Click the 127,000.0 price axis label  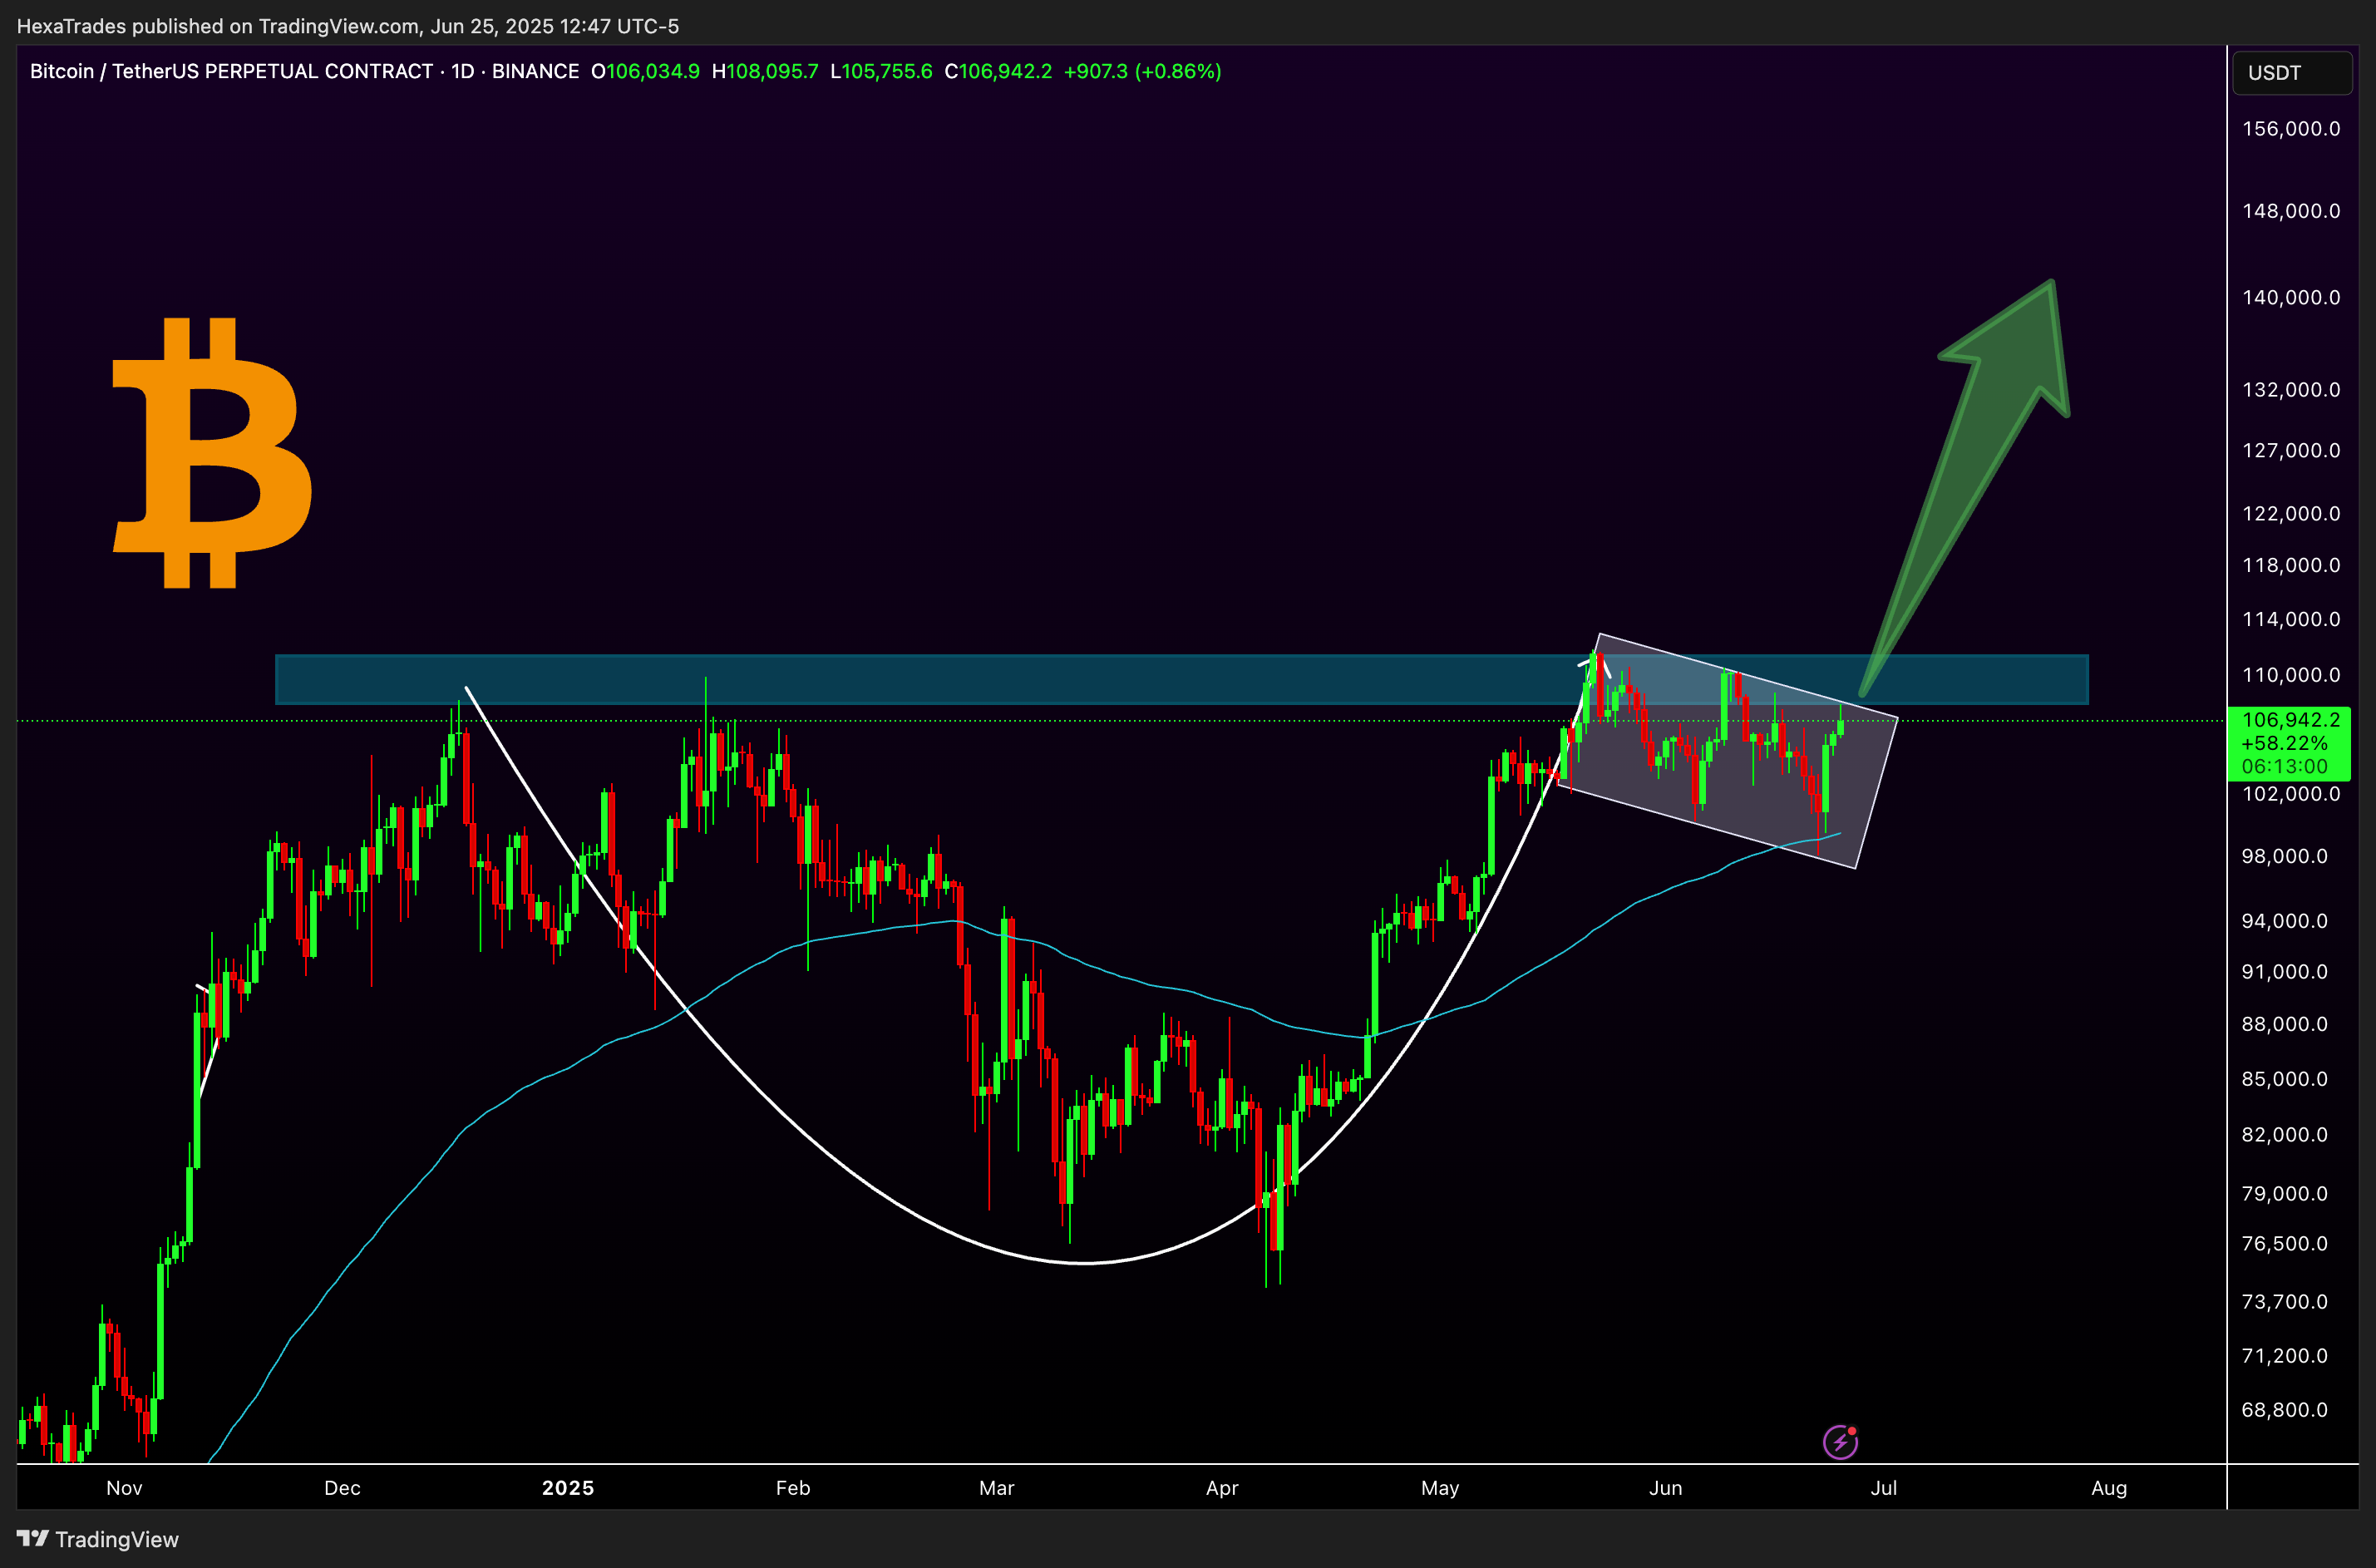click(2291, 451)
